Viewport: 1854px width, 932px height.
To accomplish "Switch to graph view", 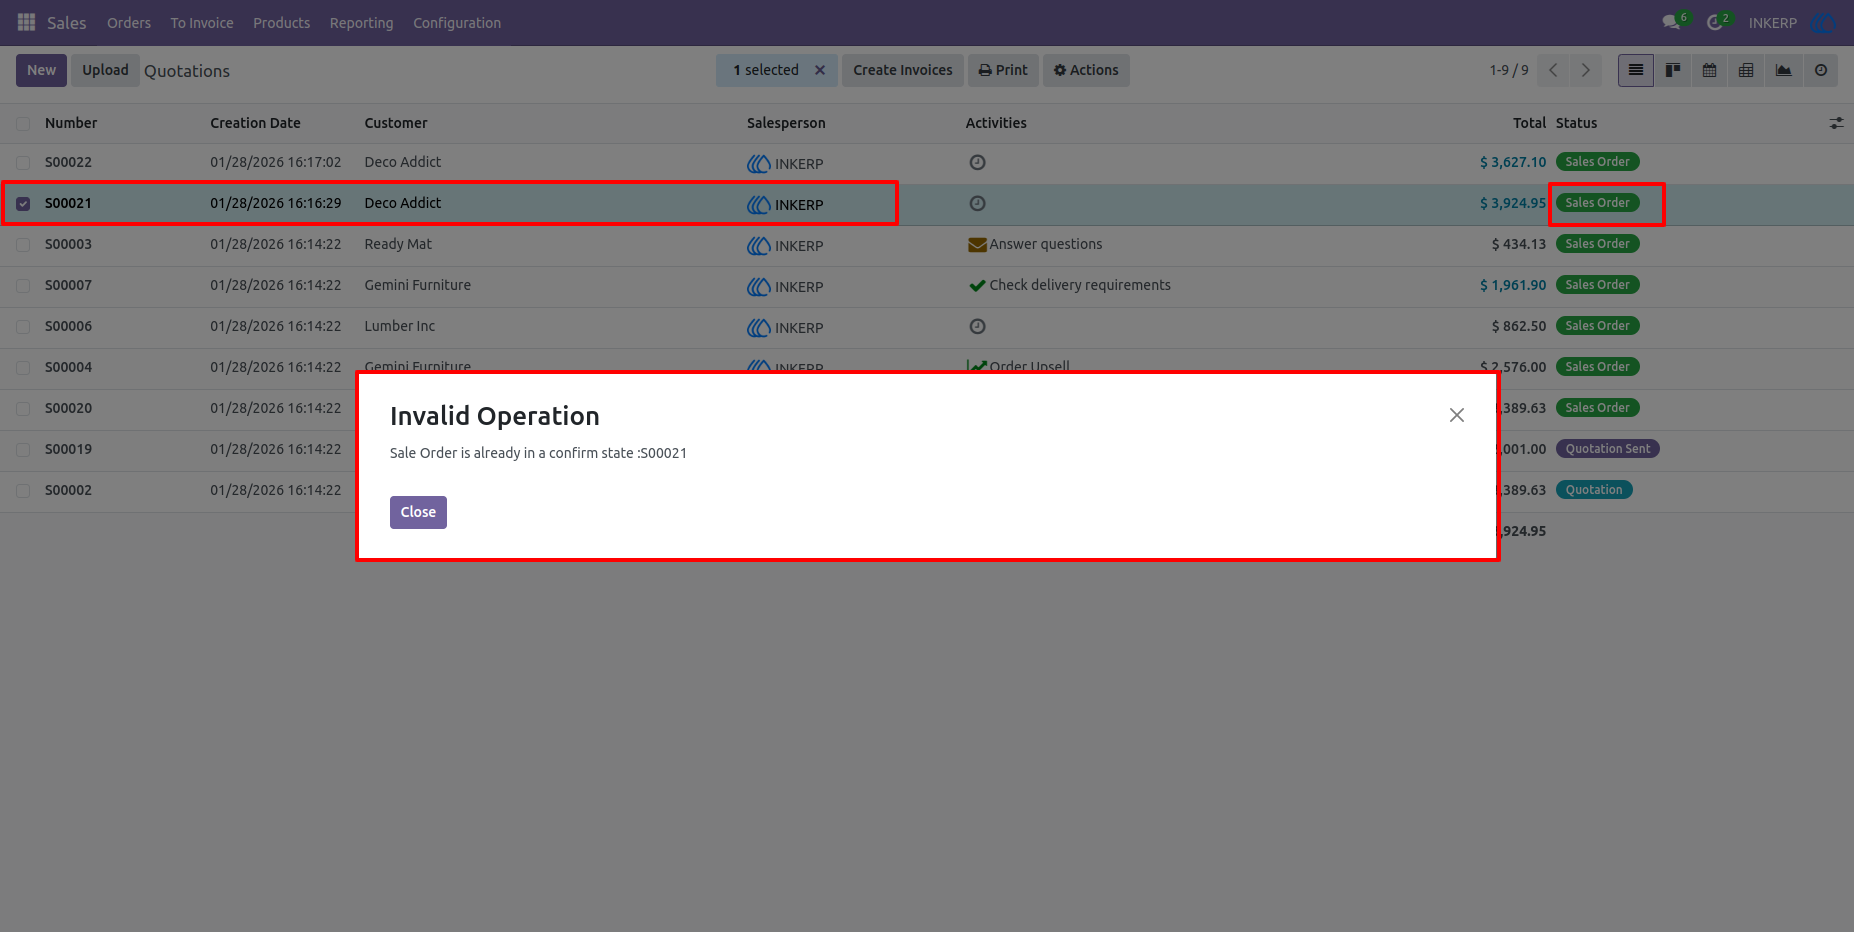I will [x=1783, y=70].
